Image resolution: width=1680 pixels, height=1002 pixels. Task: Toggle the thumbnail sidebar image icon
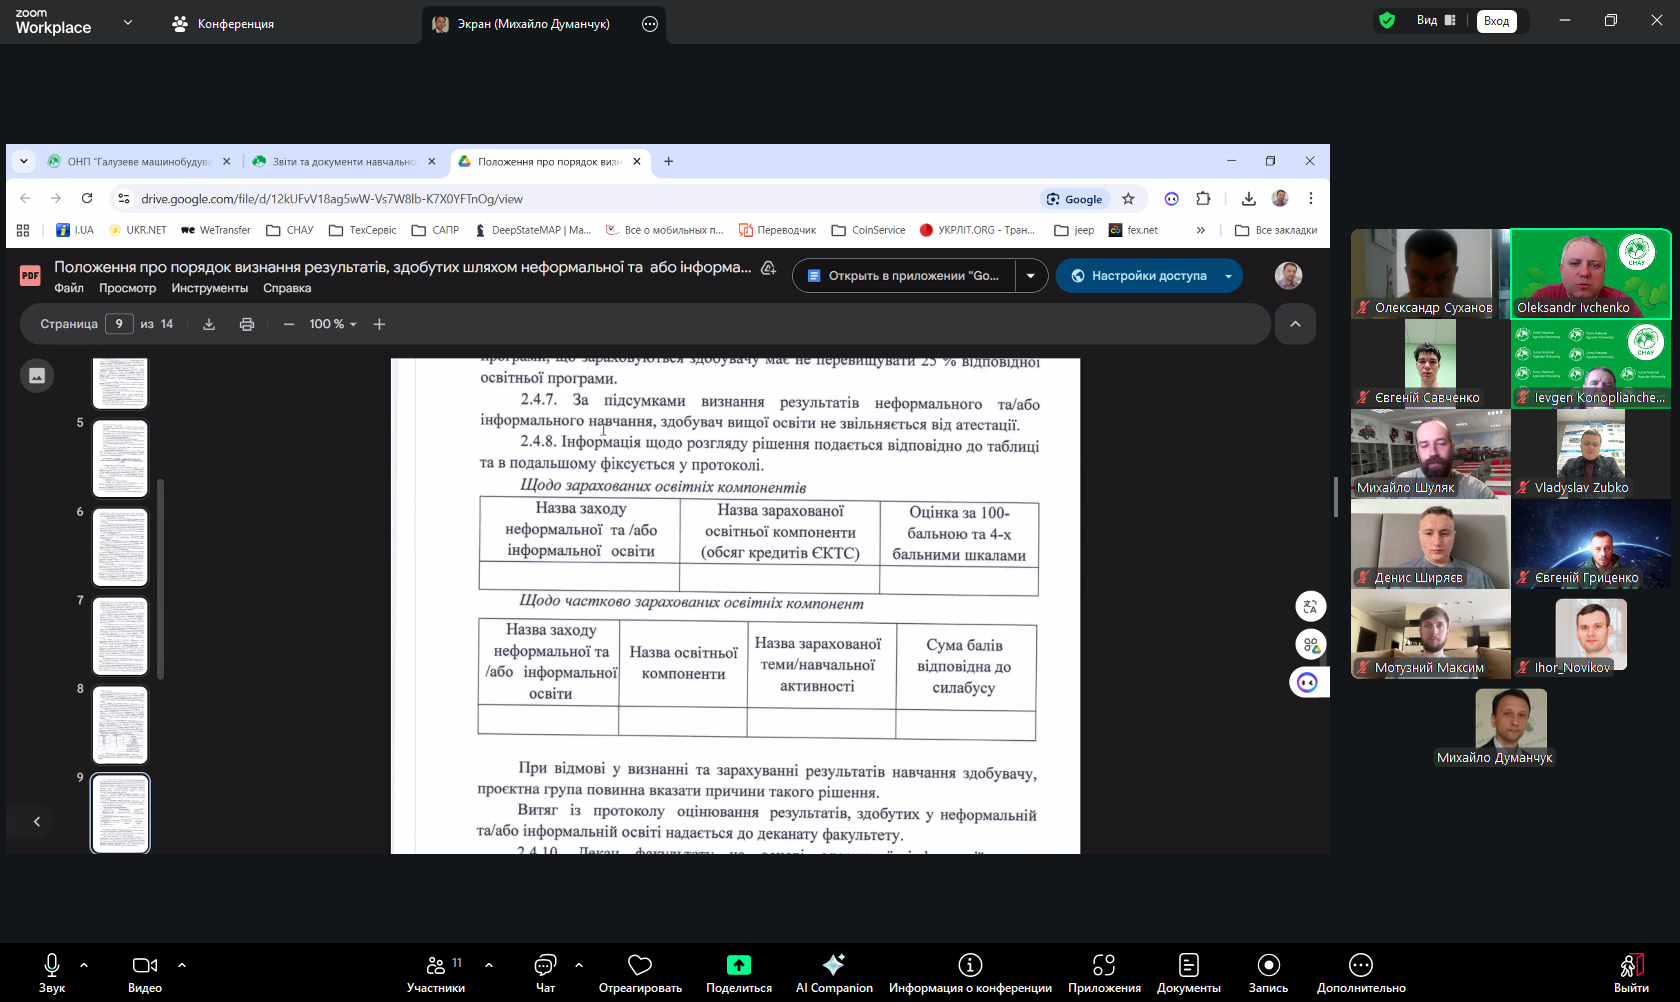37,375
